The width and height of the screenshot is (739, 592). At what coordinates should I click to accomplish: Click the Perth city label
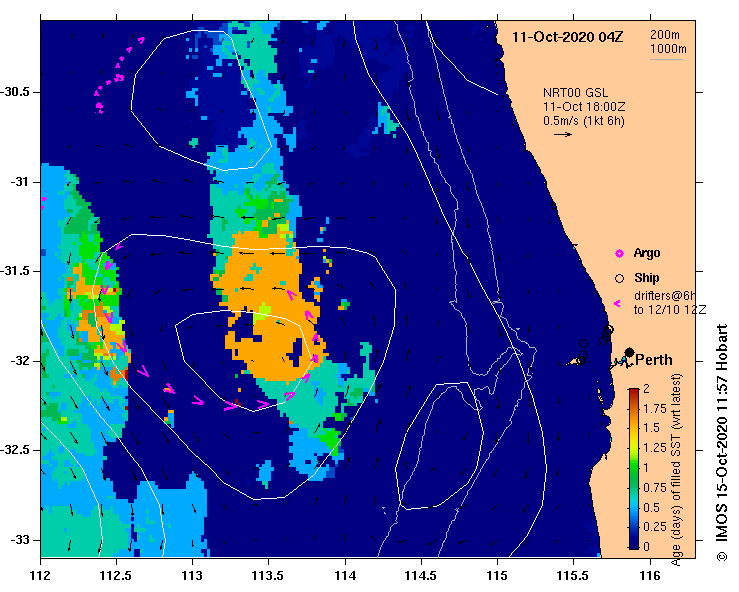point(654,360)
